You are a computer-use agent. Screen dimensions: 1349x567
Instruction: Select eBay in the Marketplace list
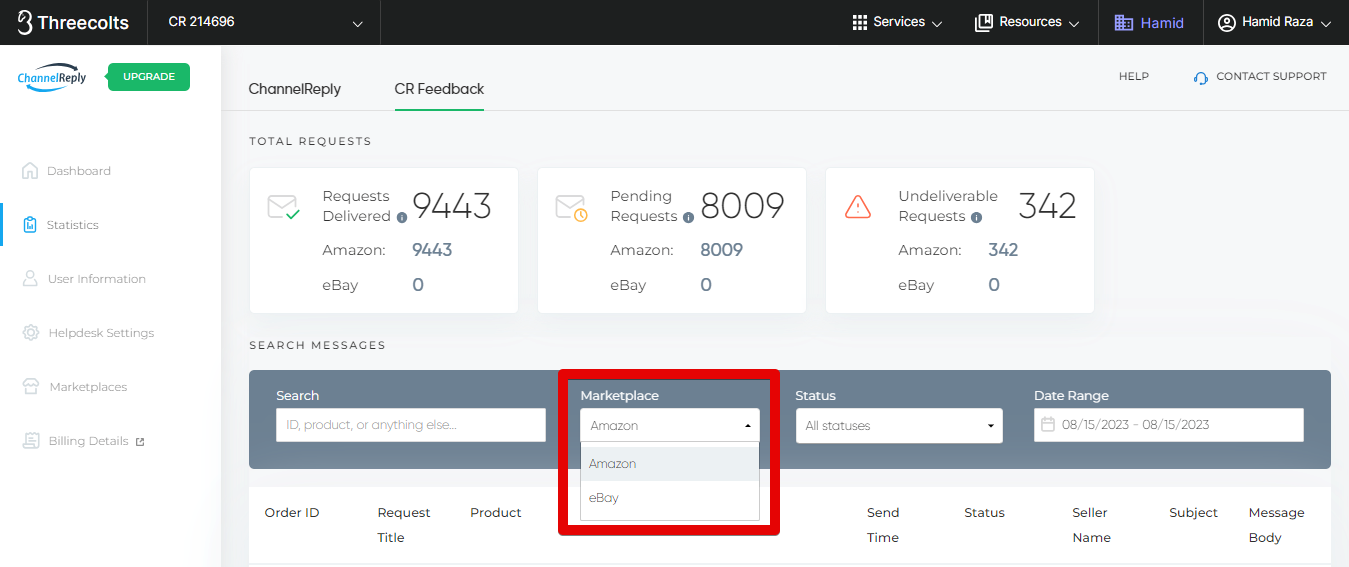[x=670, y=498]
